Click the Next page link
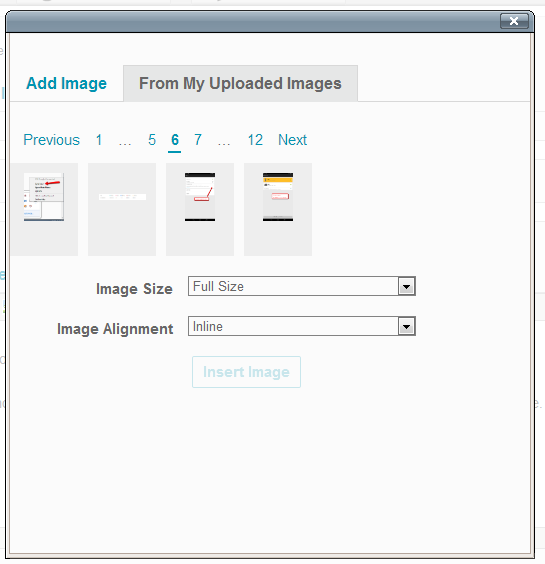Image resolution: width=545 pixels, height=564 pixels. tap(292, 140)
